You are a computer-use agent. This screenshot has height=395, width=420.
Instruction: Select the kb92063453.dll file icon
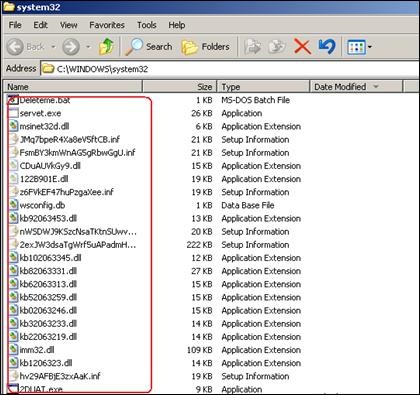[x=13, y=218]
